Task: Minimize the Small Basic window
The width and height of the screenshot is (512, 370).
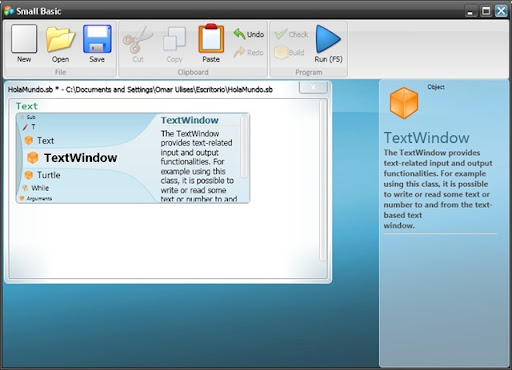Action: coord(470,12)
